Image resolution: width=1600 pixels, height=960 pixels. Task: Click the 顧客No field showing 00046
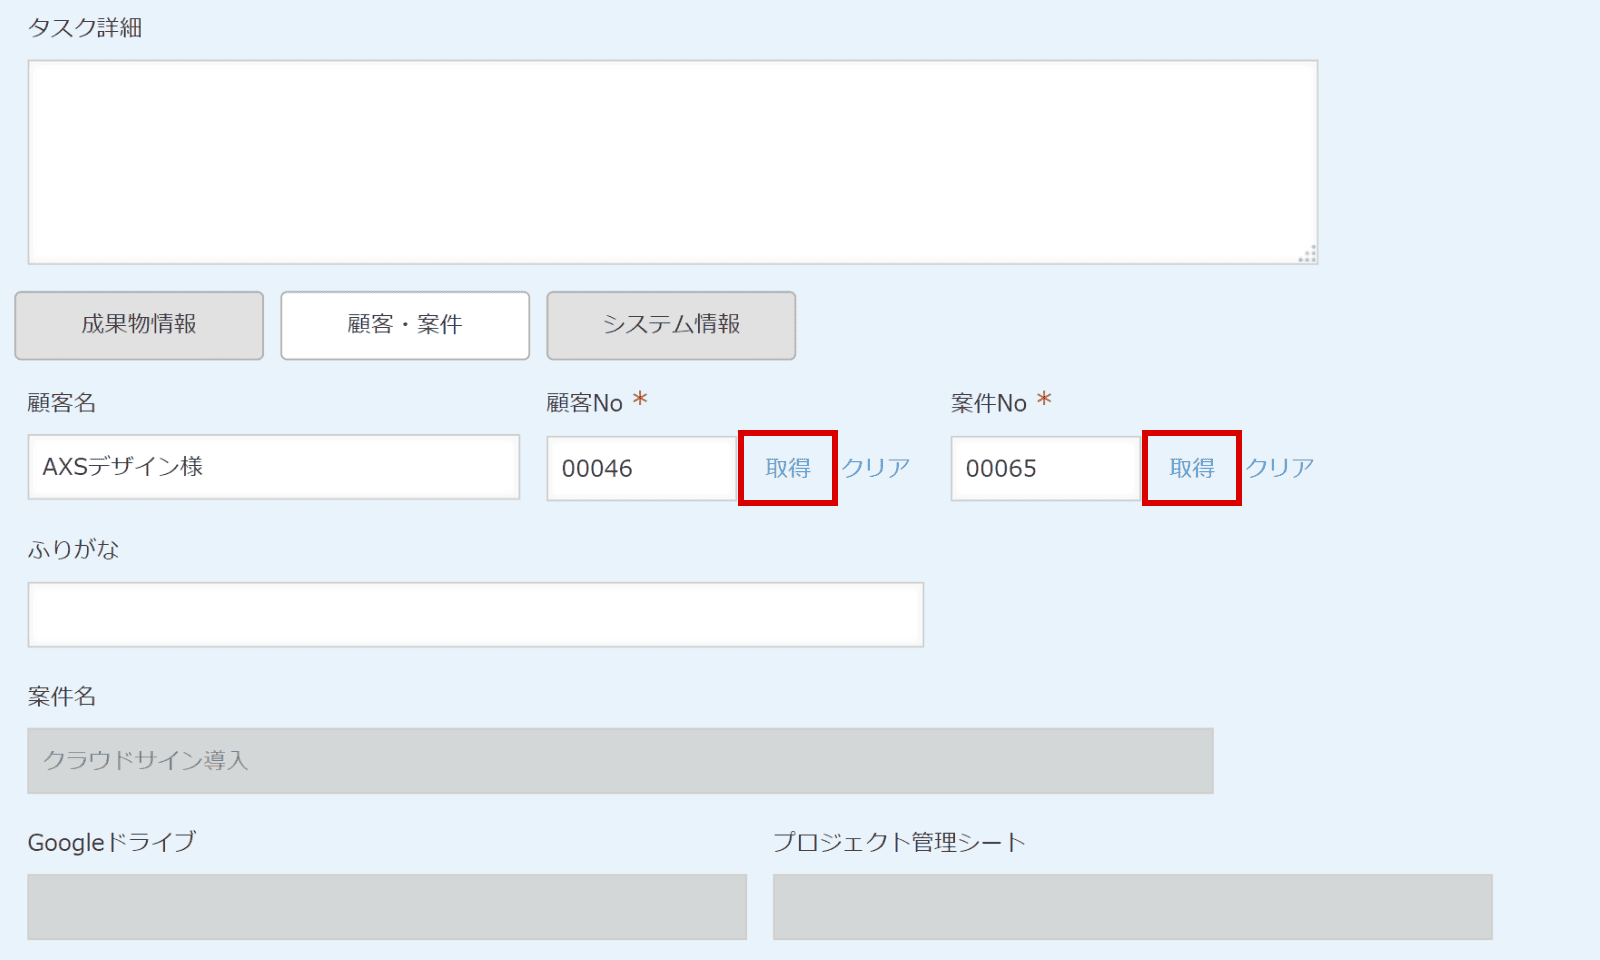point(641,468)
